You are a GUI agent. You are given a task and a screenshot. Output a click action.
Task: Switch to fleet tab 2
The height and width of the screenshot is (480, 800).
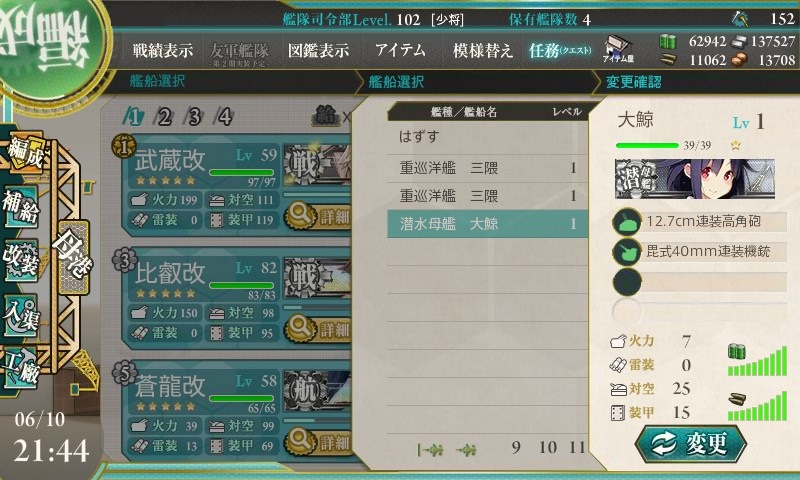click(164, 117)
